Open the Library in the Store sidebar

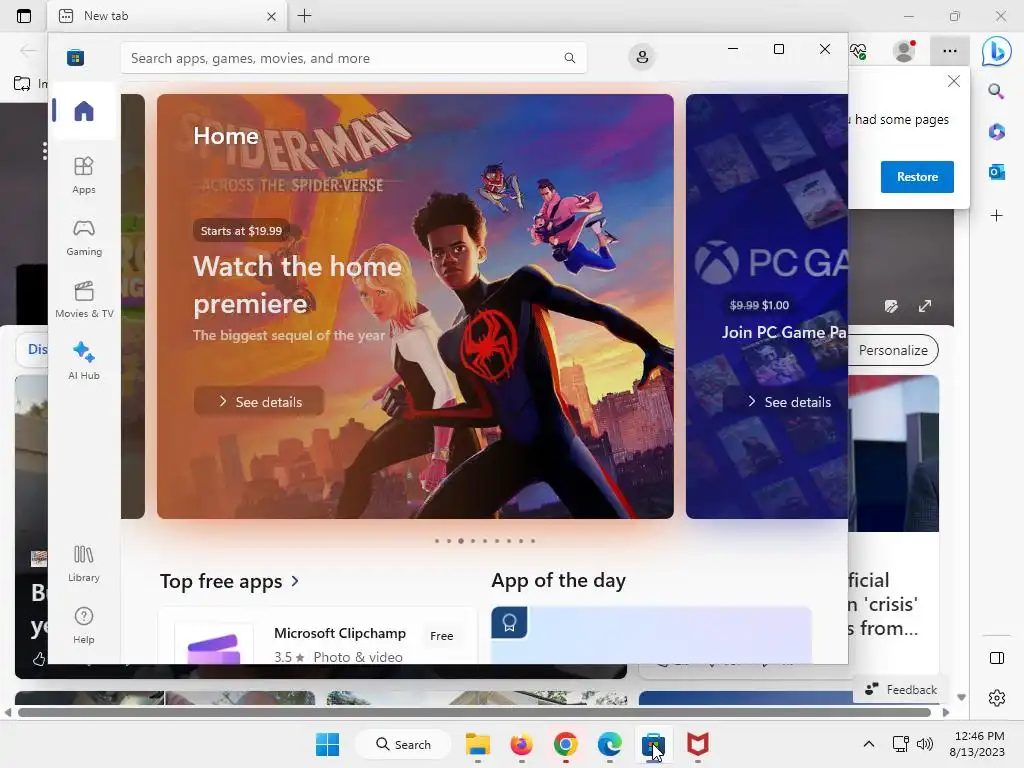click(x=84, y=563)
